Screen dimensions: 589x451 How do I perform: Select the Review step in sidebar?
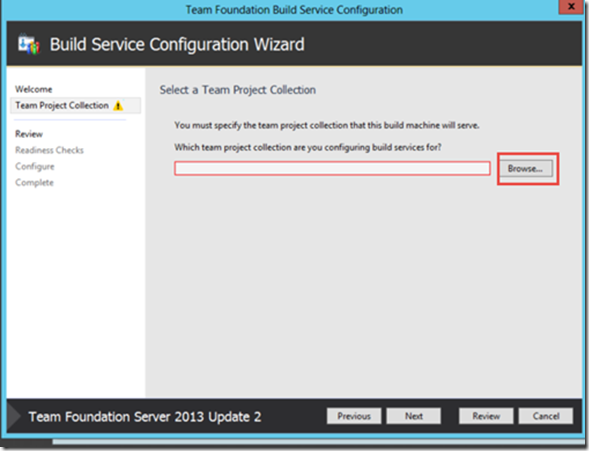[29, 134]
